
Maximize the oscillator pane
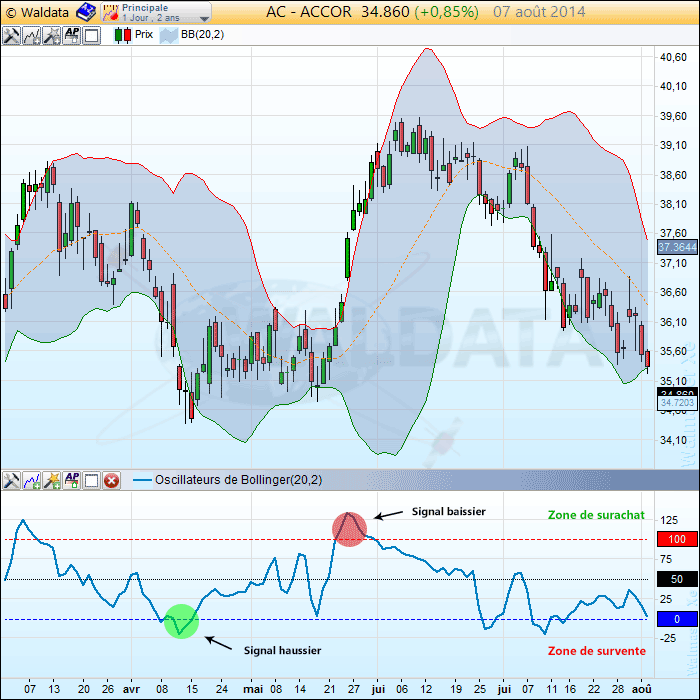tap(92, 480)
